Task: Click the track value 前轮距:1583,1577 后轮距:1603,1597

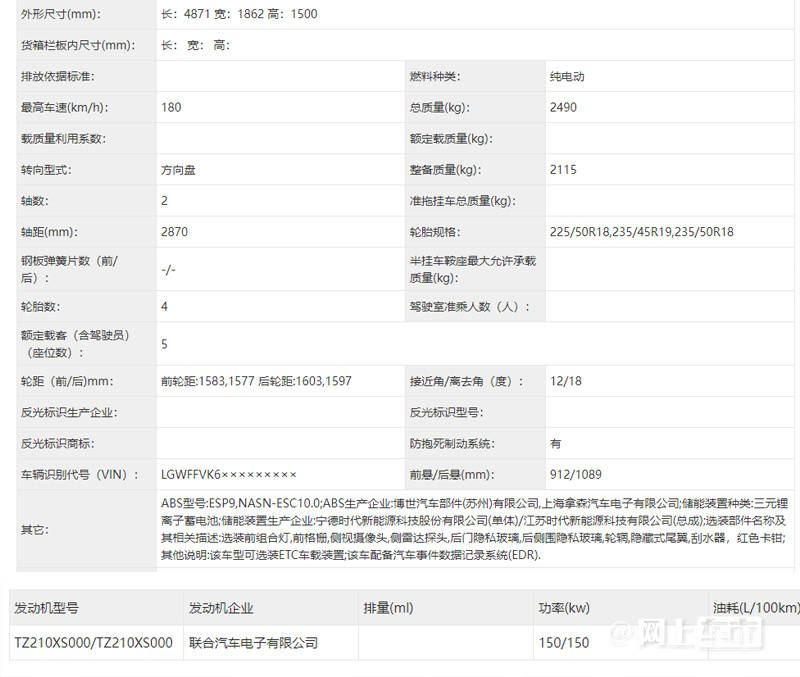Action: coord(256,381)
